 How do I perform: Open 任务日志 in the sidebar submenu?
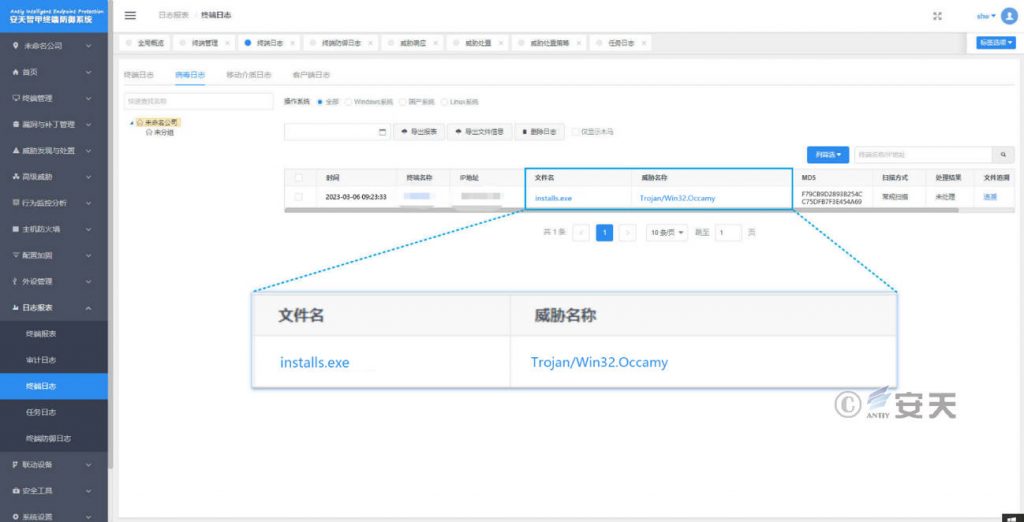coord(40,412)
